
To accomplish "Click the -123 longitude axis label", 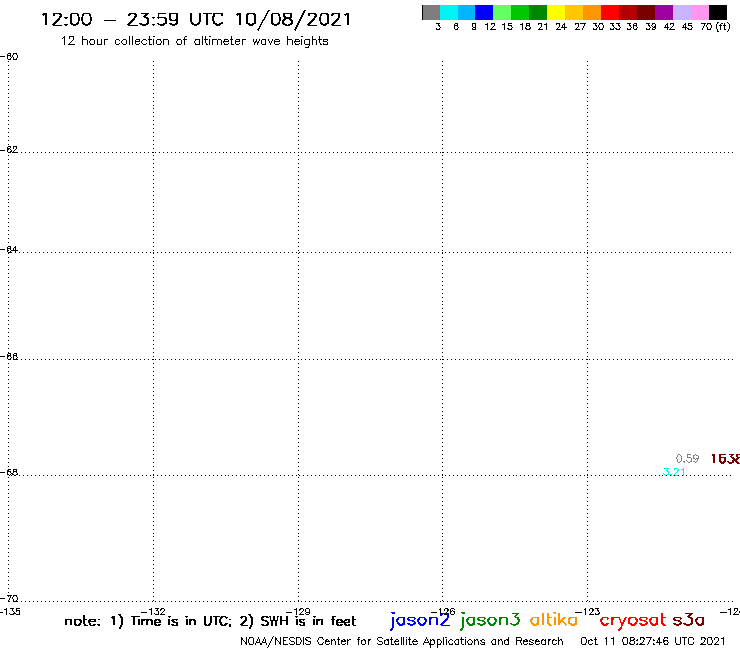I will (x=588, y=612).
